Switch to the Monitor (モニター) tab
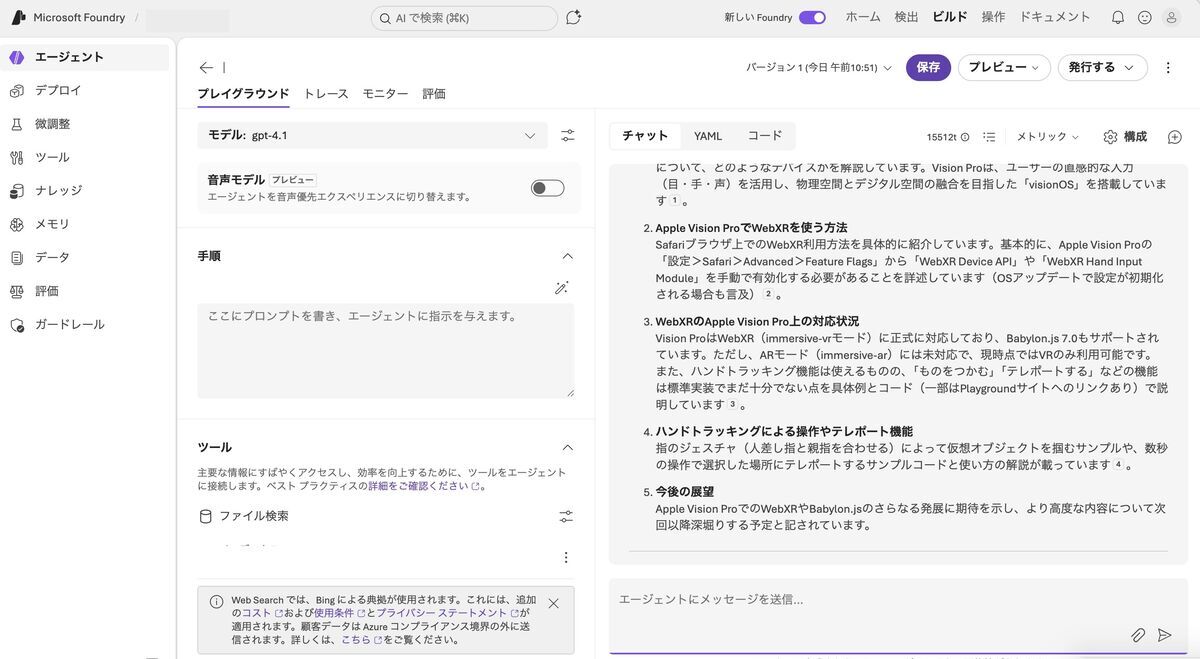The image size is (1200, 659). point(385,94)
